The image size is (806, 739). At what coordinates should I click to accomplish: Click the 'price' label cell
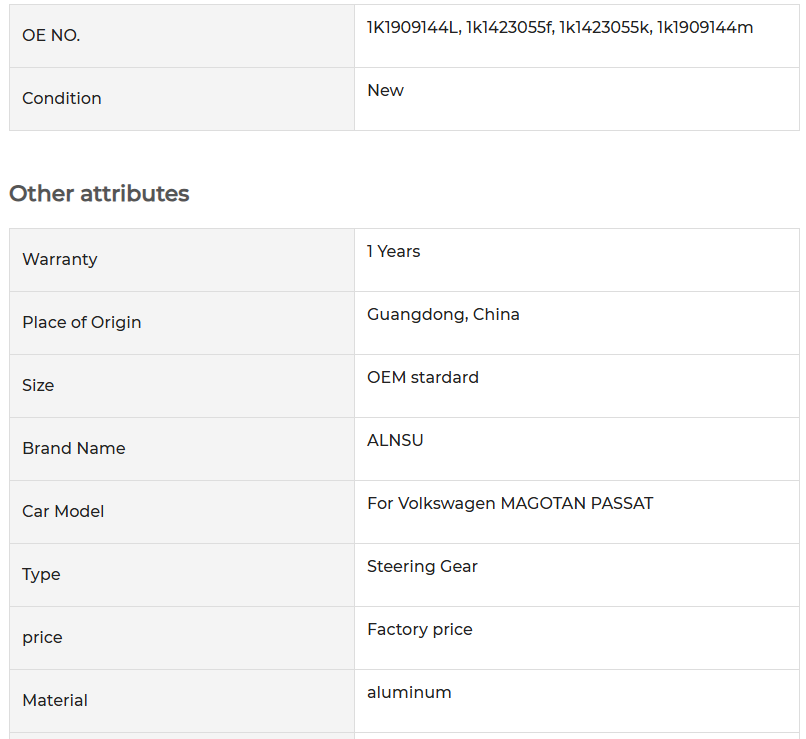point(182,638)
